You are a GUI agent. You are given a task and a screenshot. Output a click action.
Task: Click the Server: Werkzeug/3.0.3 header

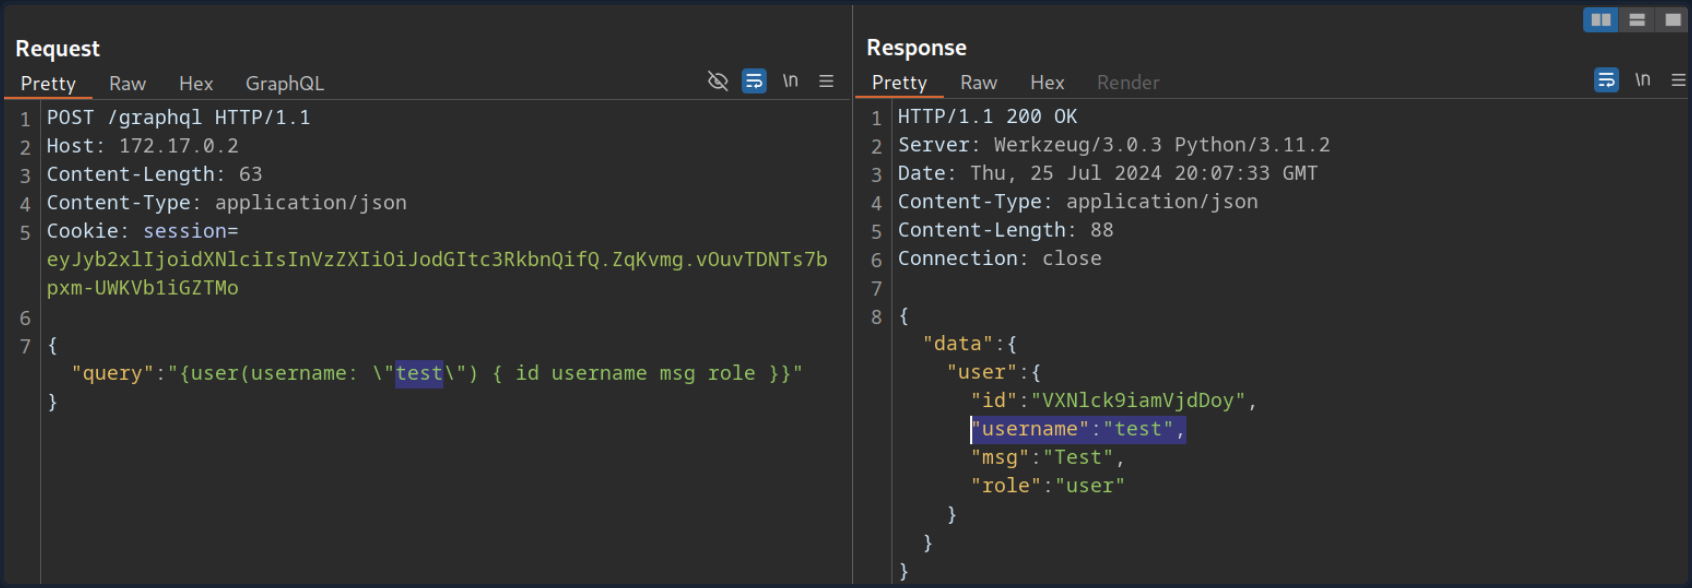pyautogui.click(x=1114, y=145)
